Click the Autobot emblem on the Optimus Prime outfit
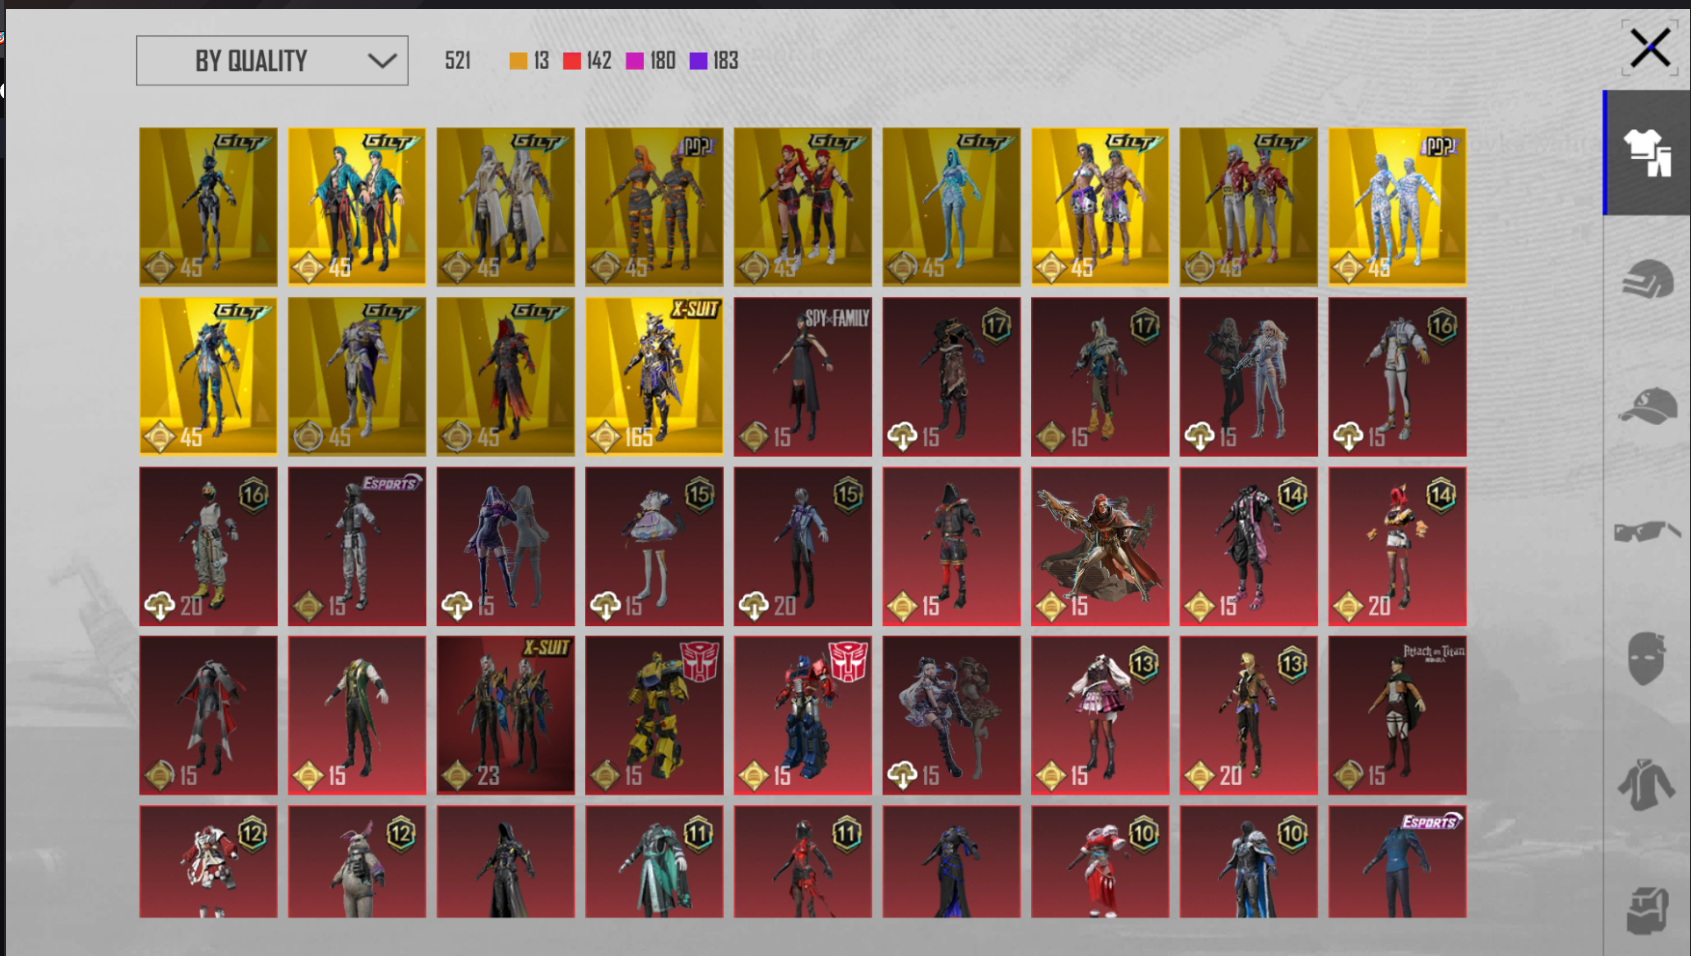The image size is (1691, 956). pos(848,660)
